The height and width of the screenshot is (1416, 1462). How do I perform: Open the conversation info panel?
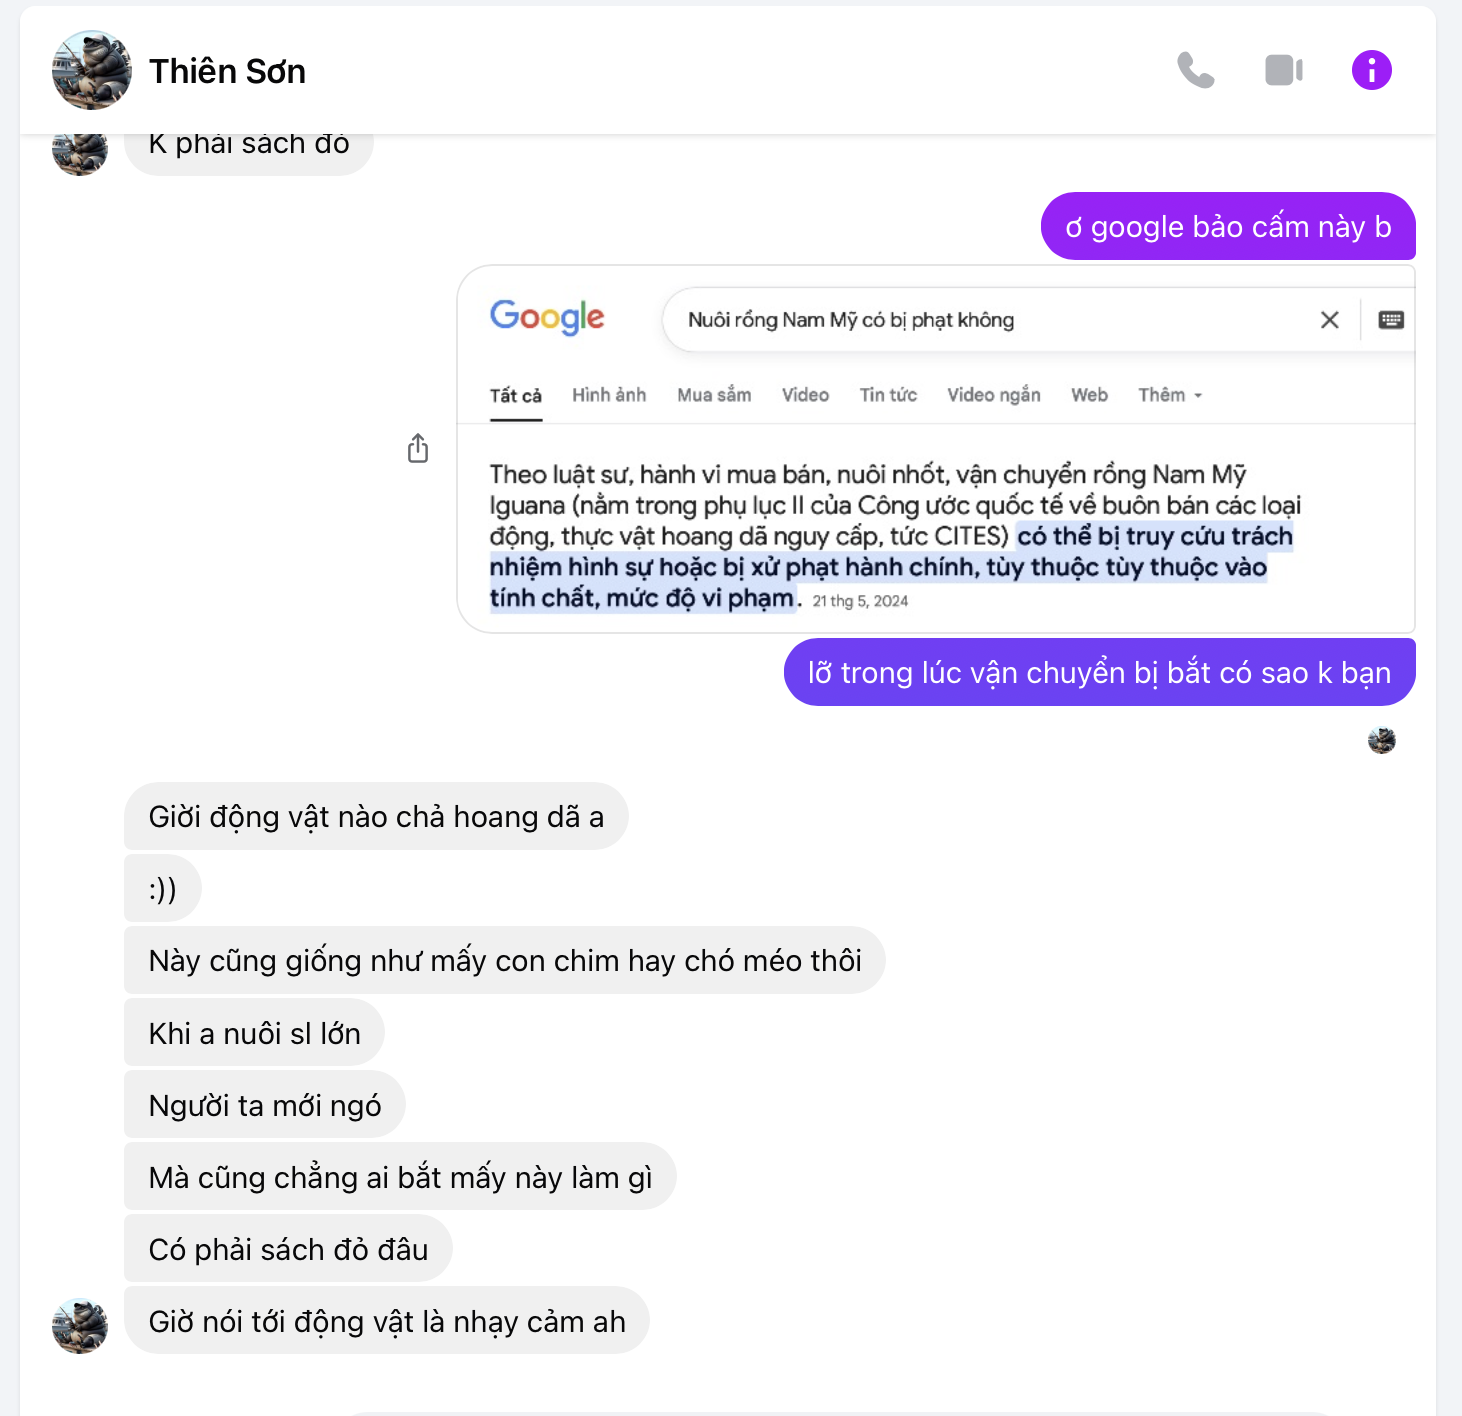pos(1371,70)
